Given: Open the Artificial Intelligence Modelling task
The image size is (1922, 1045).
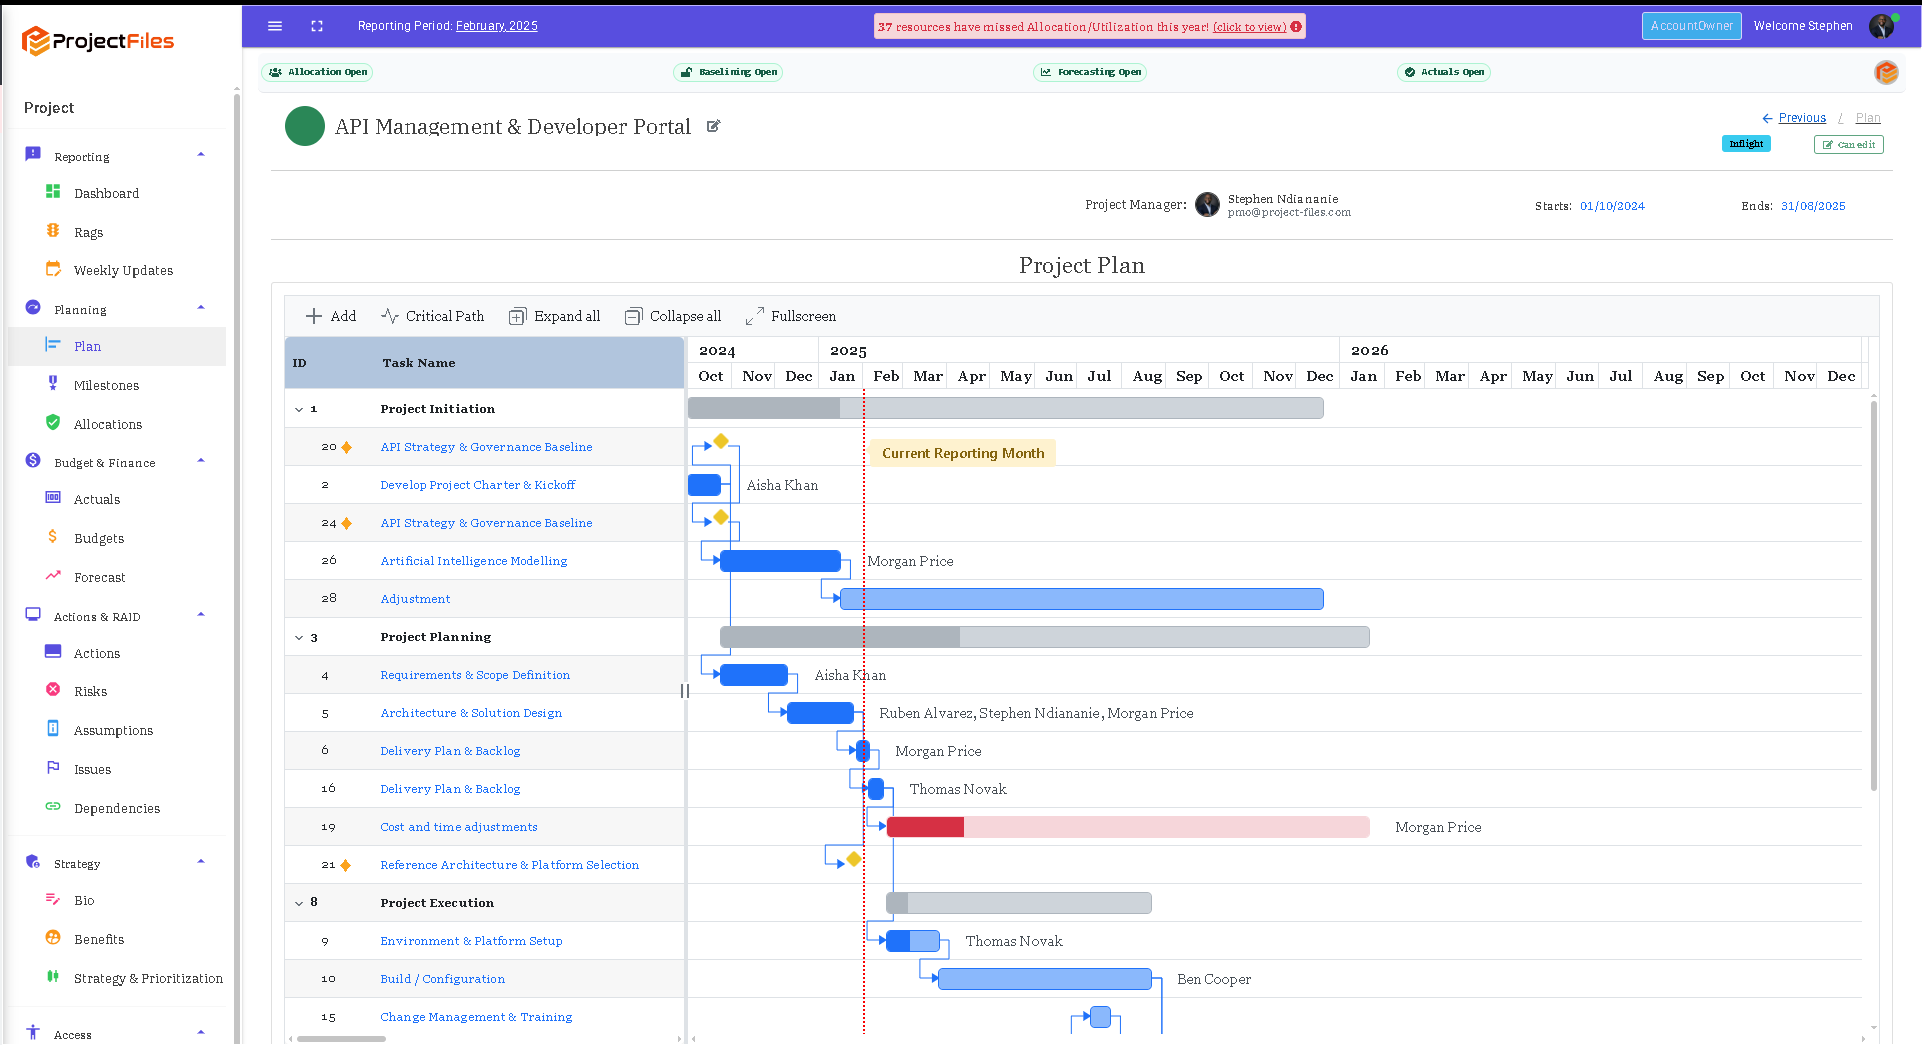Looking at the screenshot, I should (x=473, y=561).
